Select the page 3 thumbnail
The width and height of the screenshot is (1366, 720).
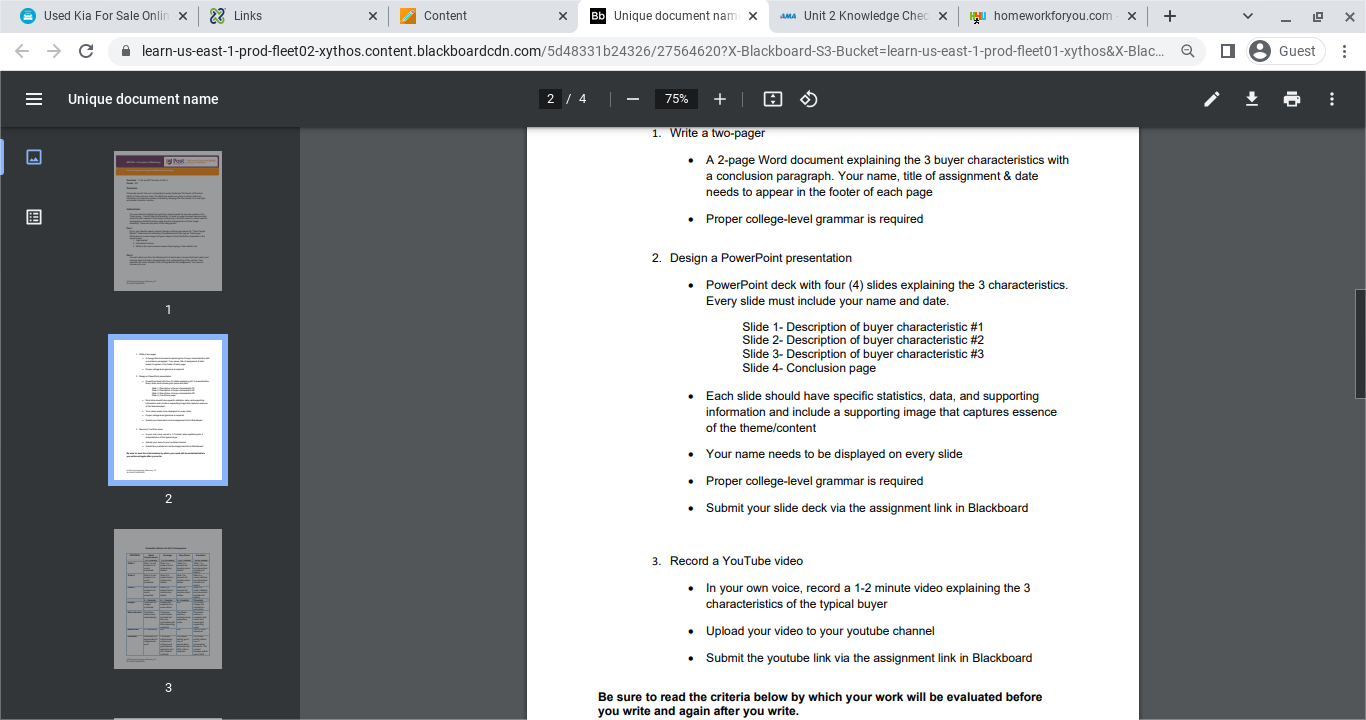tap(168, 599)
